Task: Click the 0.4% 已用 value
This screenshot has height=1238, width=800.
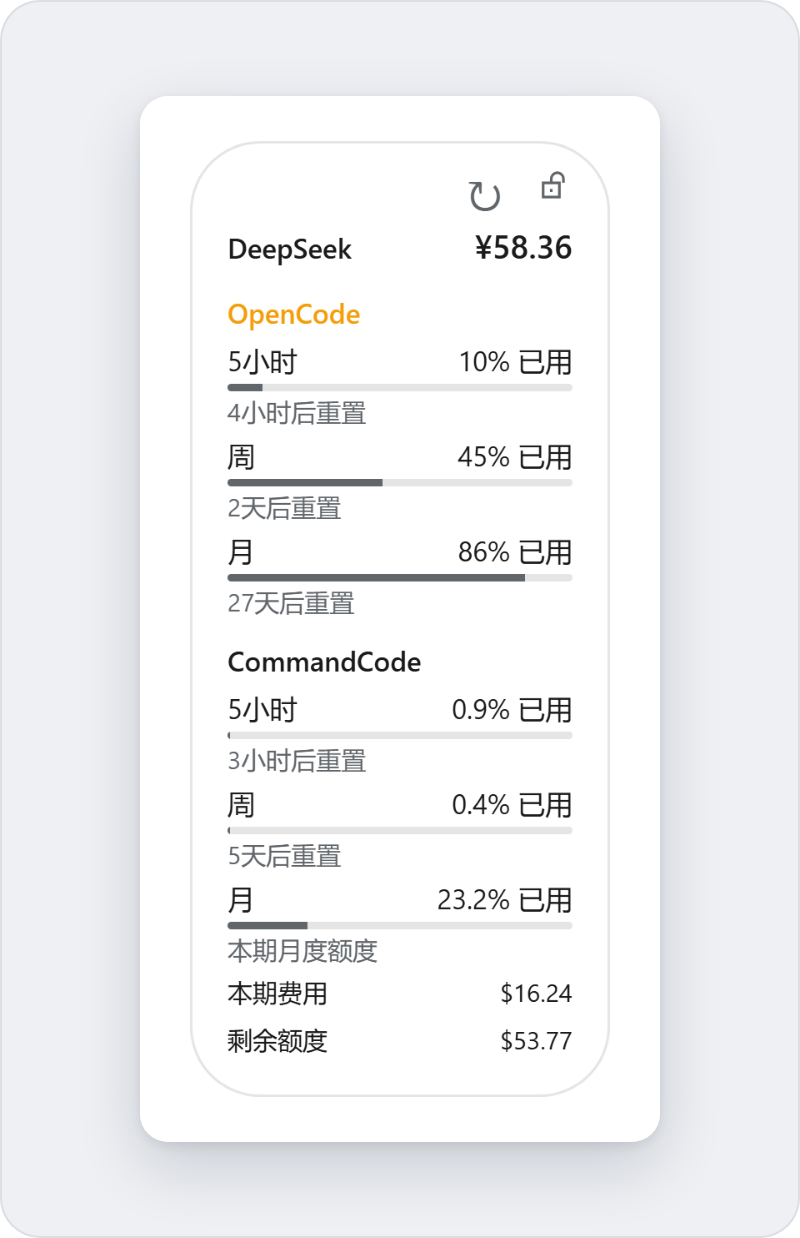Action: pyautogui.click(x=512, y=805)
